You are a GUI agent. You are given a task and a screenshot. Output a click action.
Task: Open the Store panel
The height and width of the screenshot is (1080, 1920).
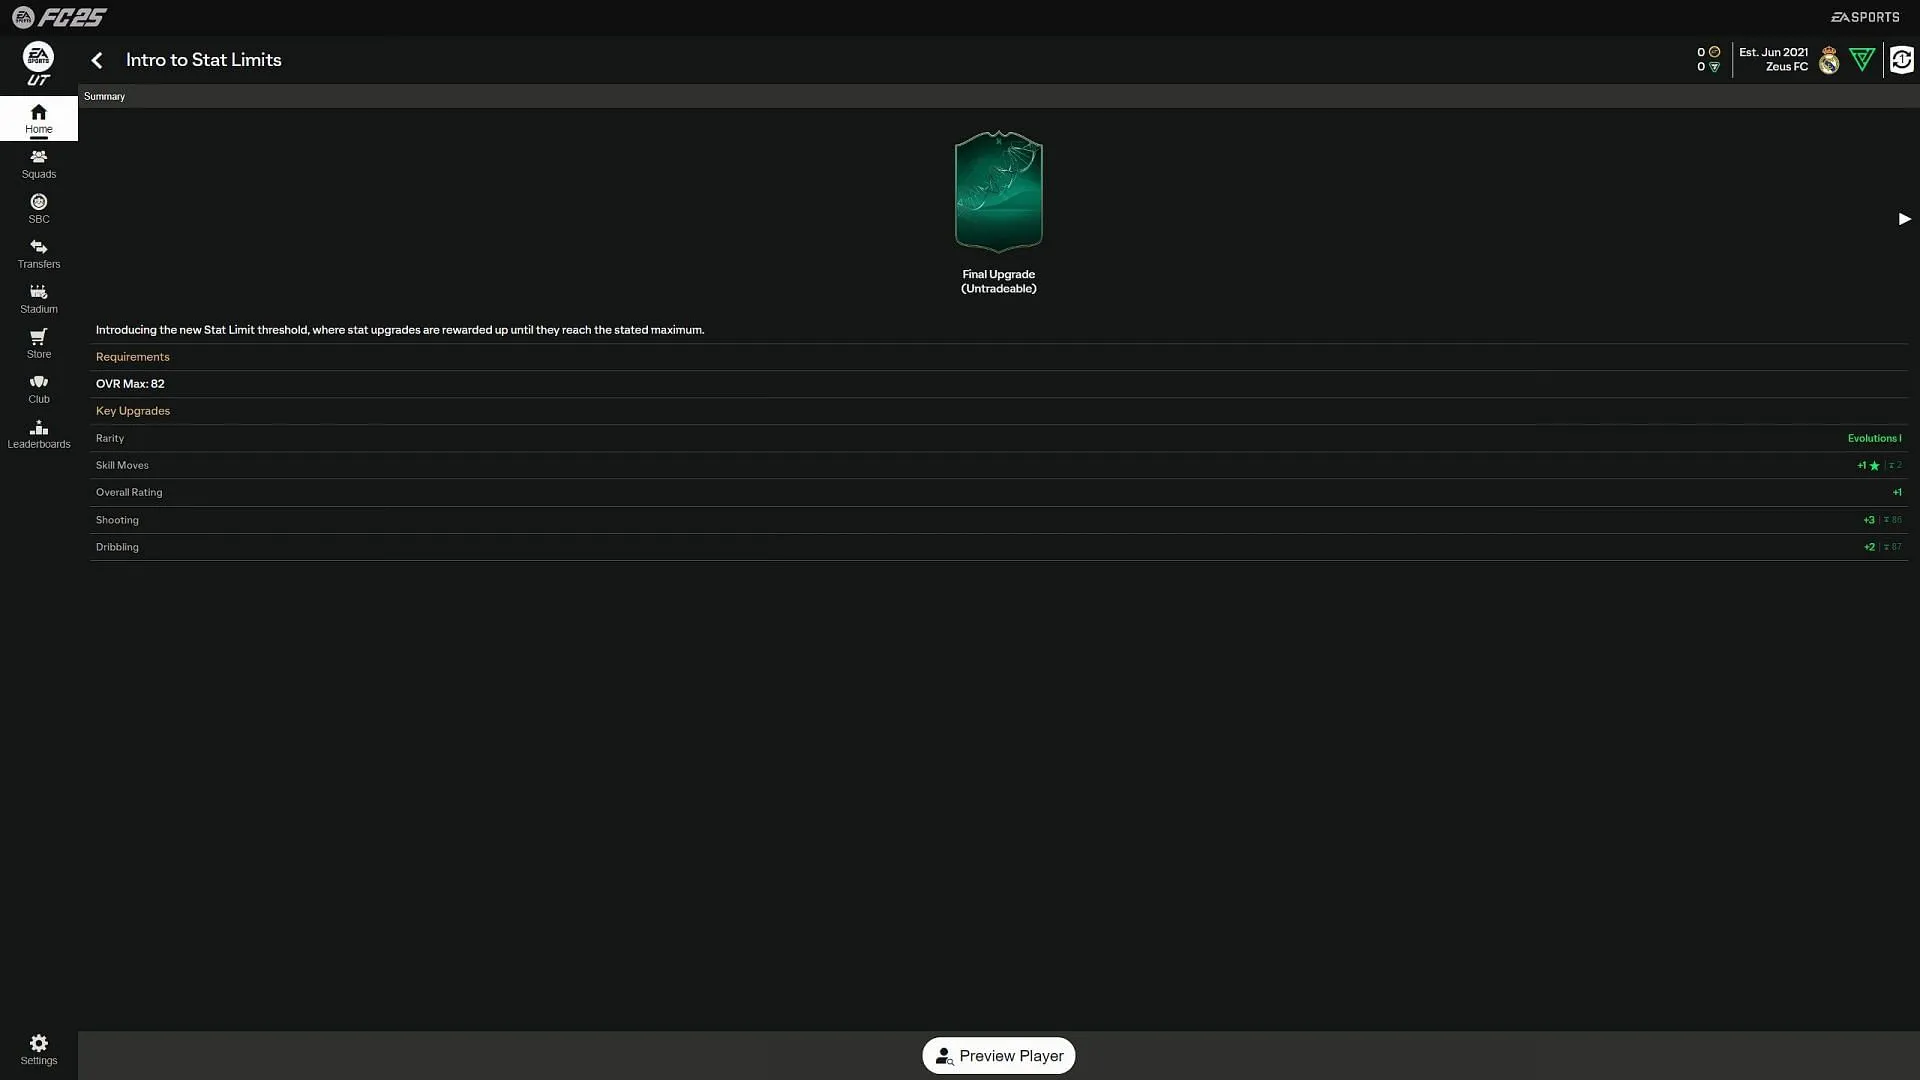tap(38, 342)
